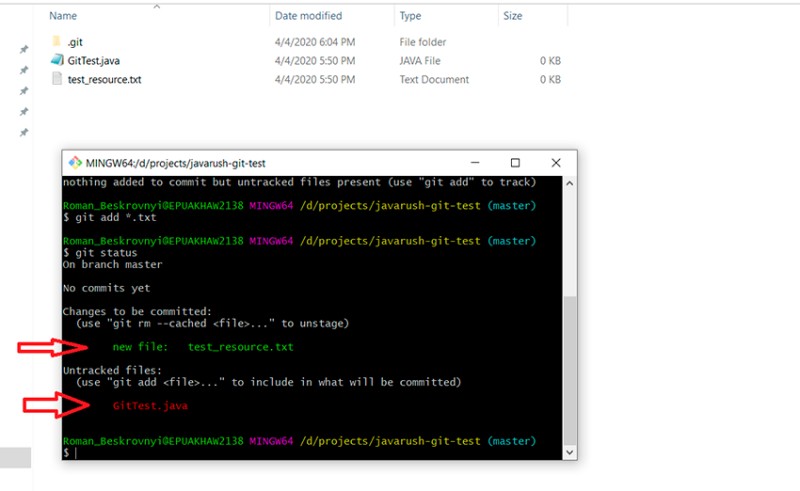
Task: Click the topmost pin icon in the sidebar
Action: point(23,50)
